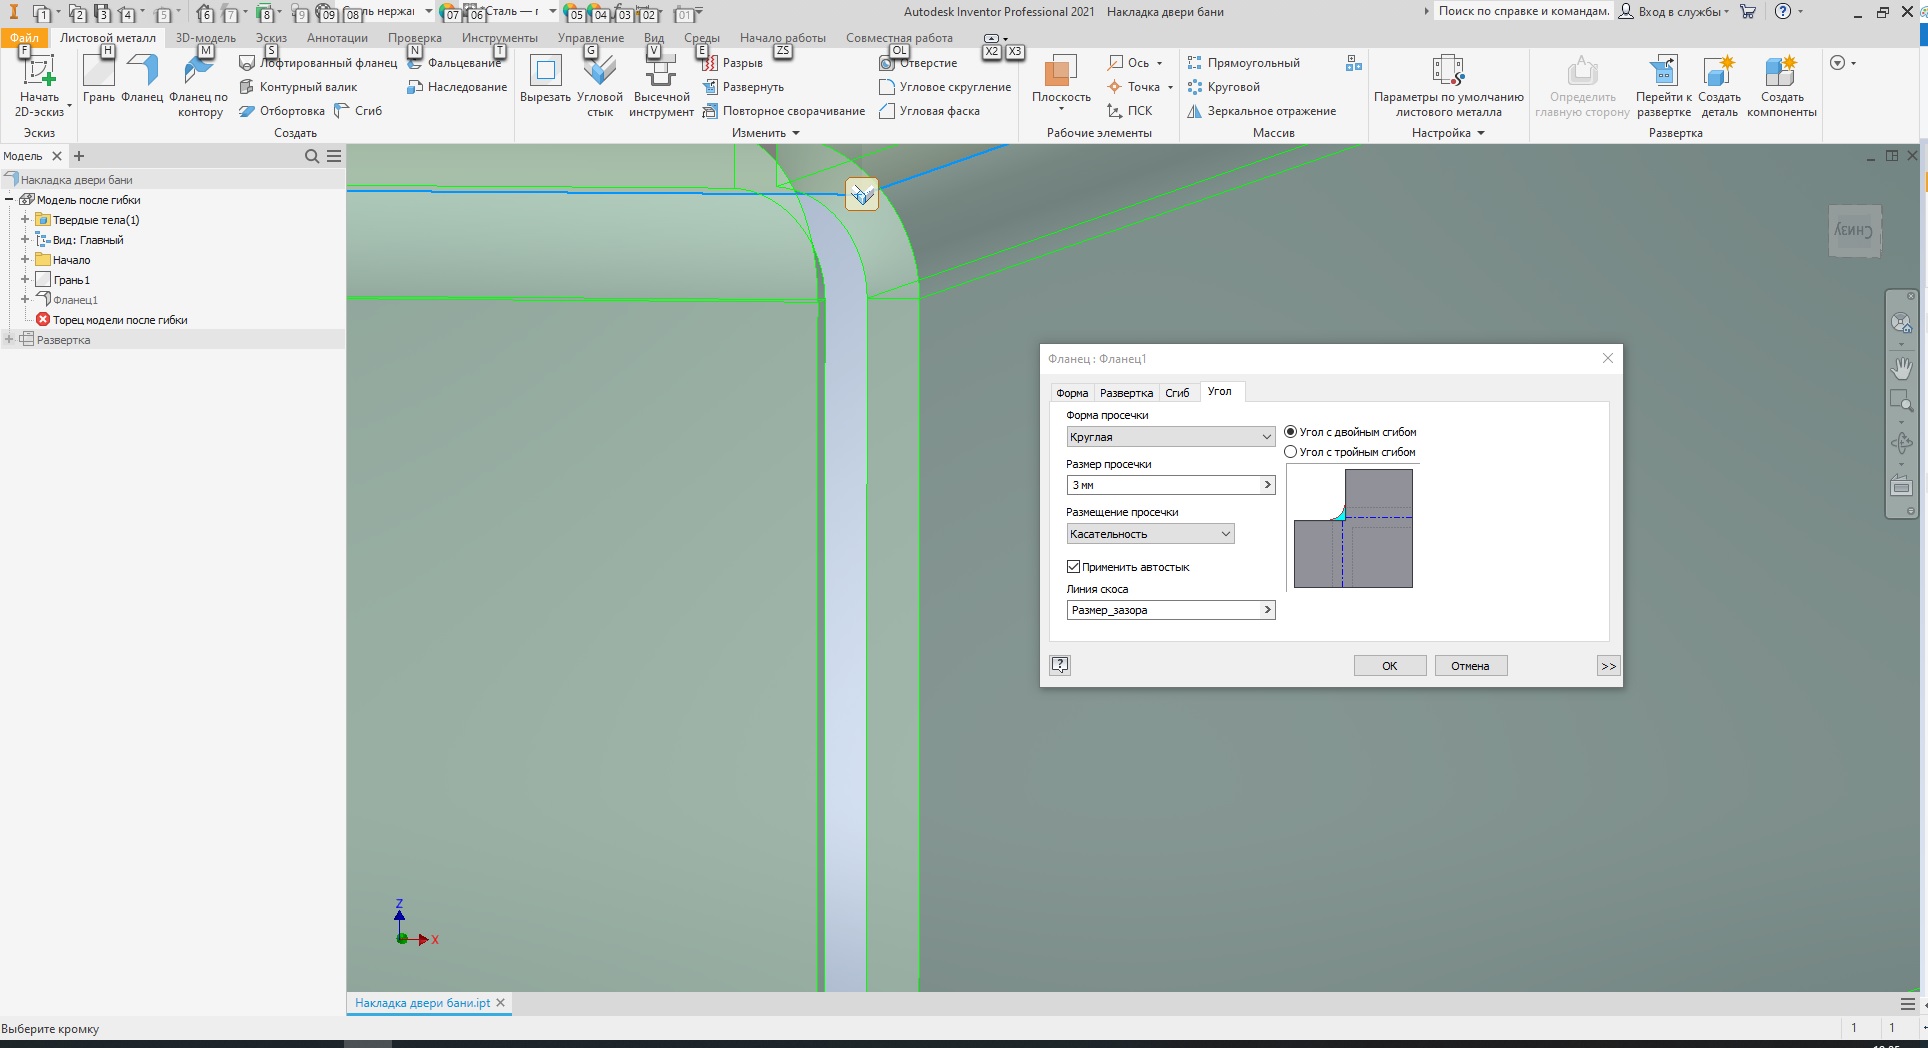Toggle the Применить автостык checkbox
The width and height of the screenshot is (1928, 1048).
1074,567
